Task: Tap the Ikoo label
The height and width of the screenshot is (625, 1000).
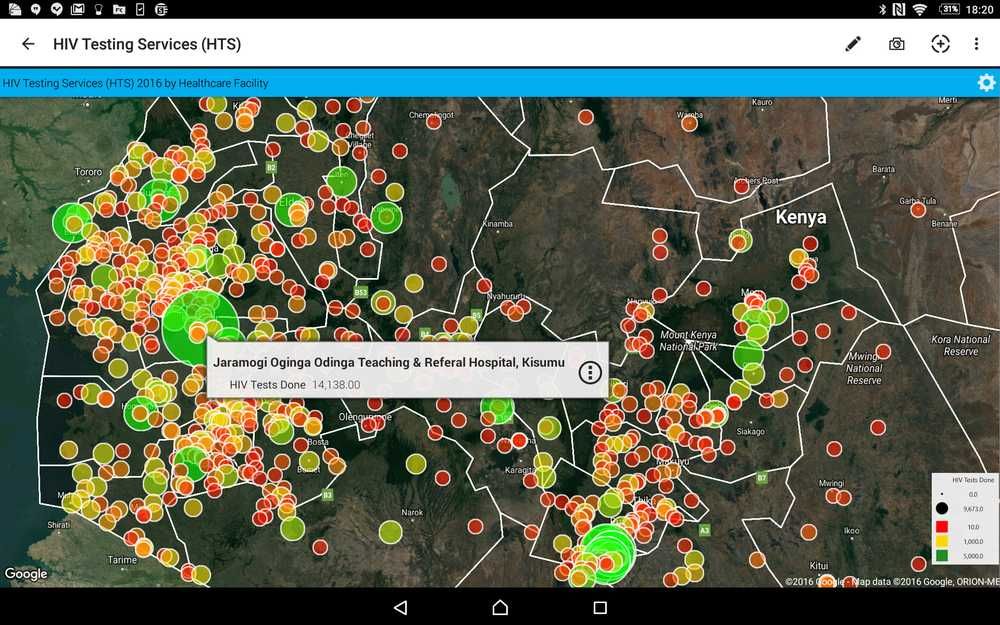Action: click(851, 531)
